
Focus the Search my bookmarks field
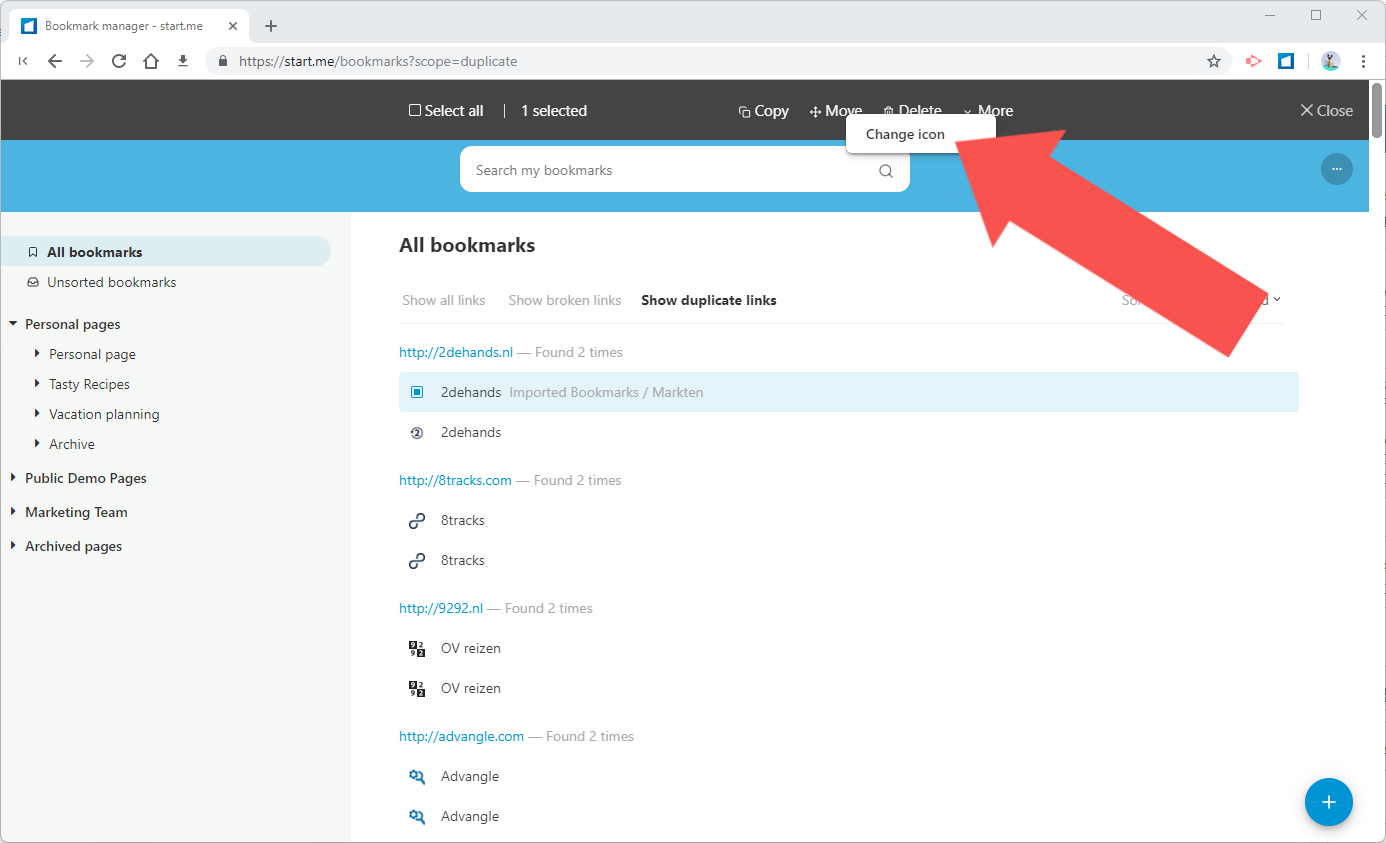tap(685, 169)
